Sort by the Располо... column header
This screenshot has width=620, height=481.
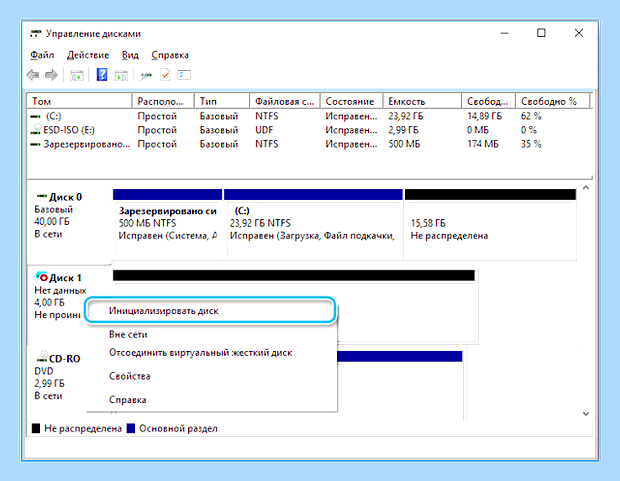pyautogui.click(x=163, y=101)
